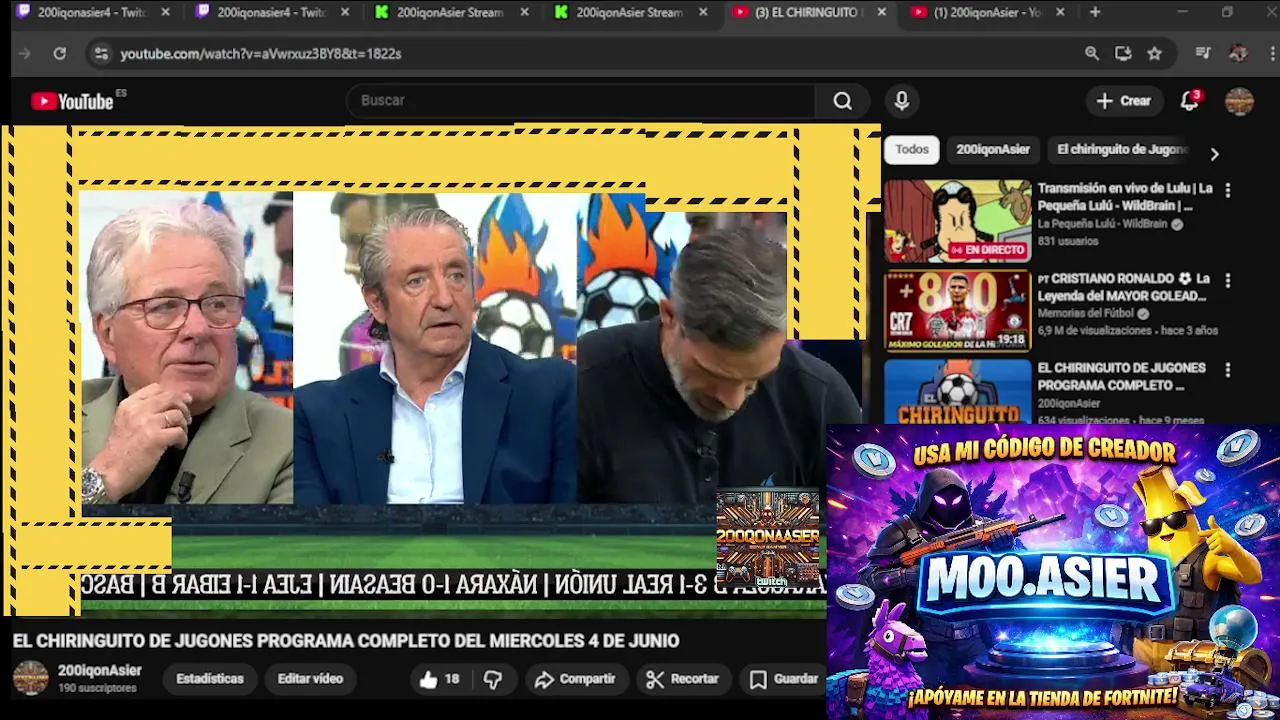Image resolution: width=1280 pixels, height=720 pixels.
Task: Start voice search with the microphone icon
Action: click(901, 101)
